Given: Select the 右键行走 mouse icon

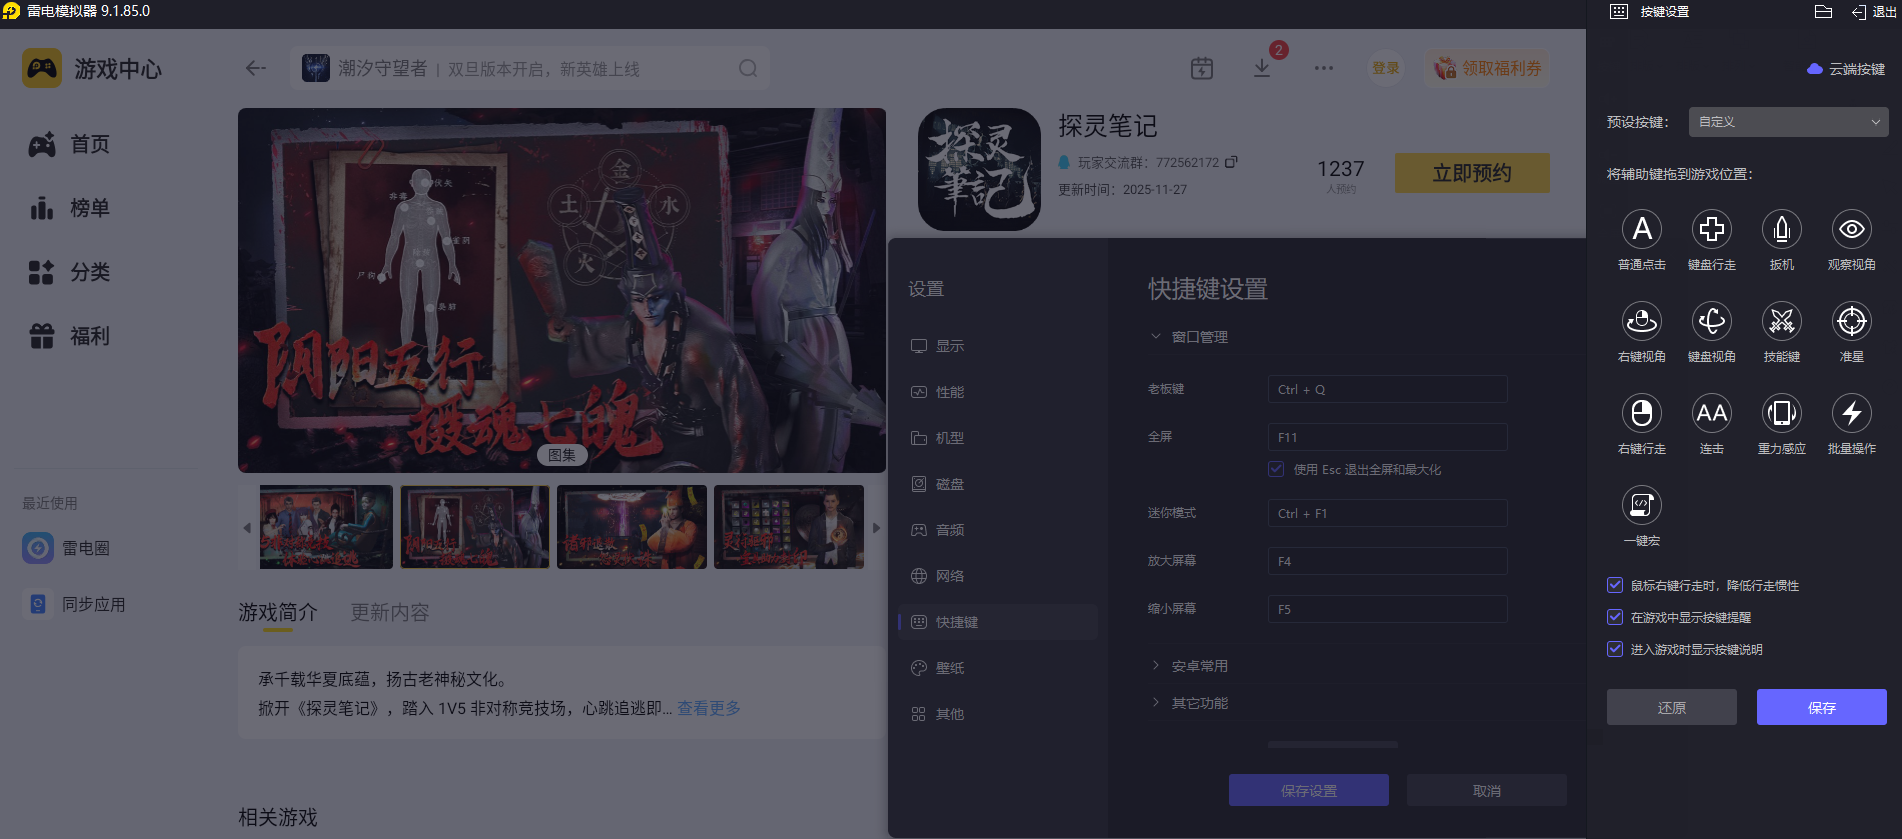Looking at the screenshot, I should tap(1641, 413).
